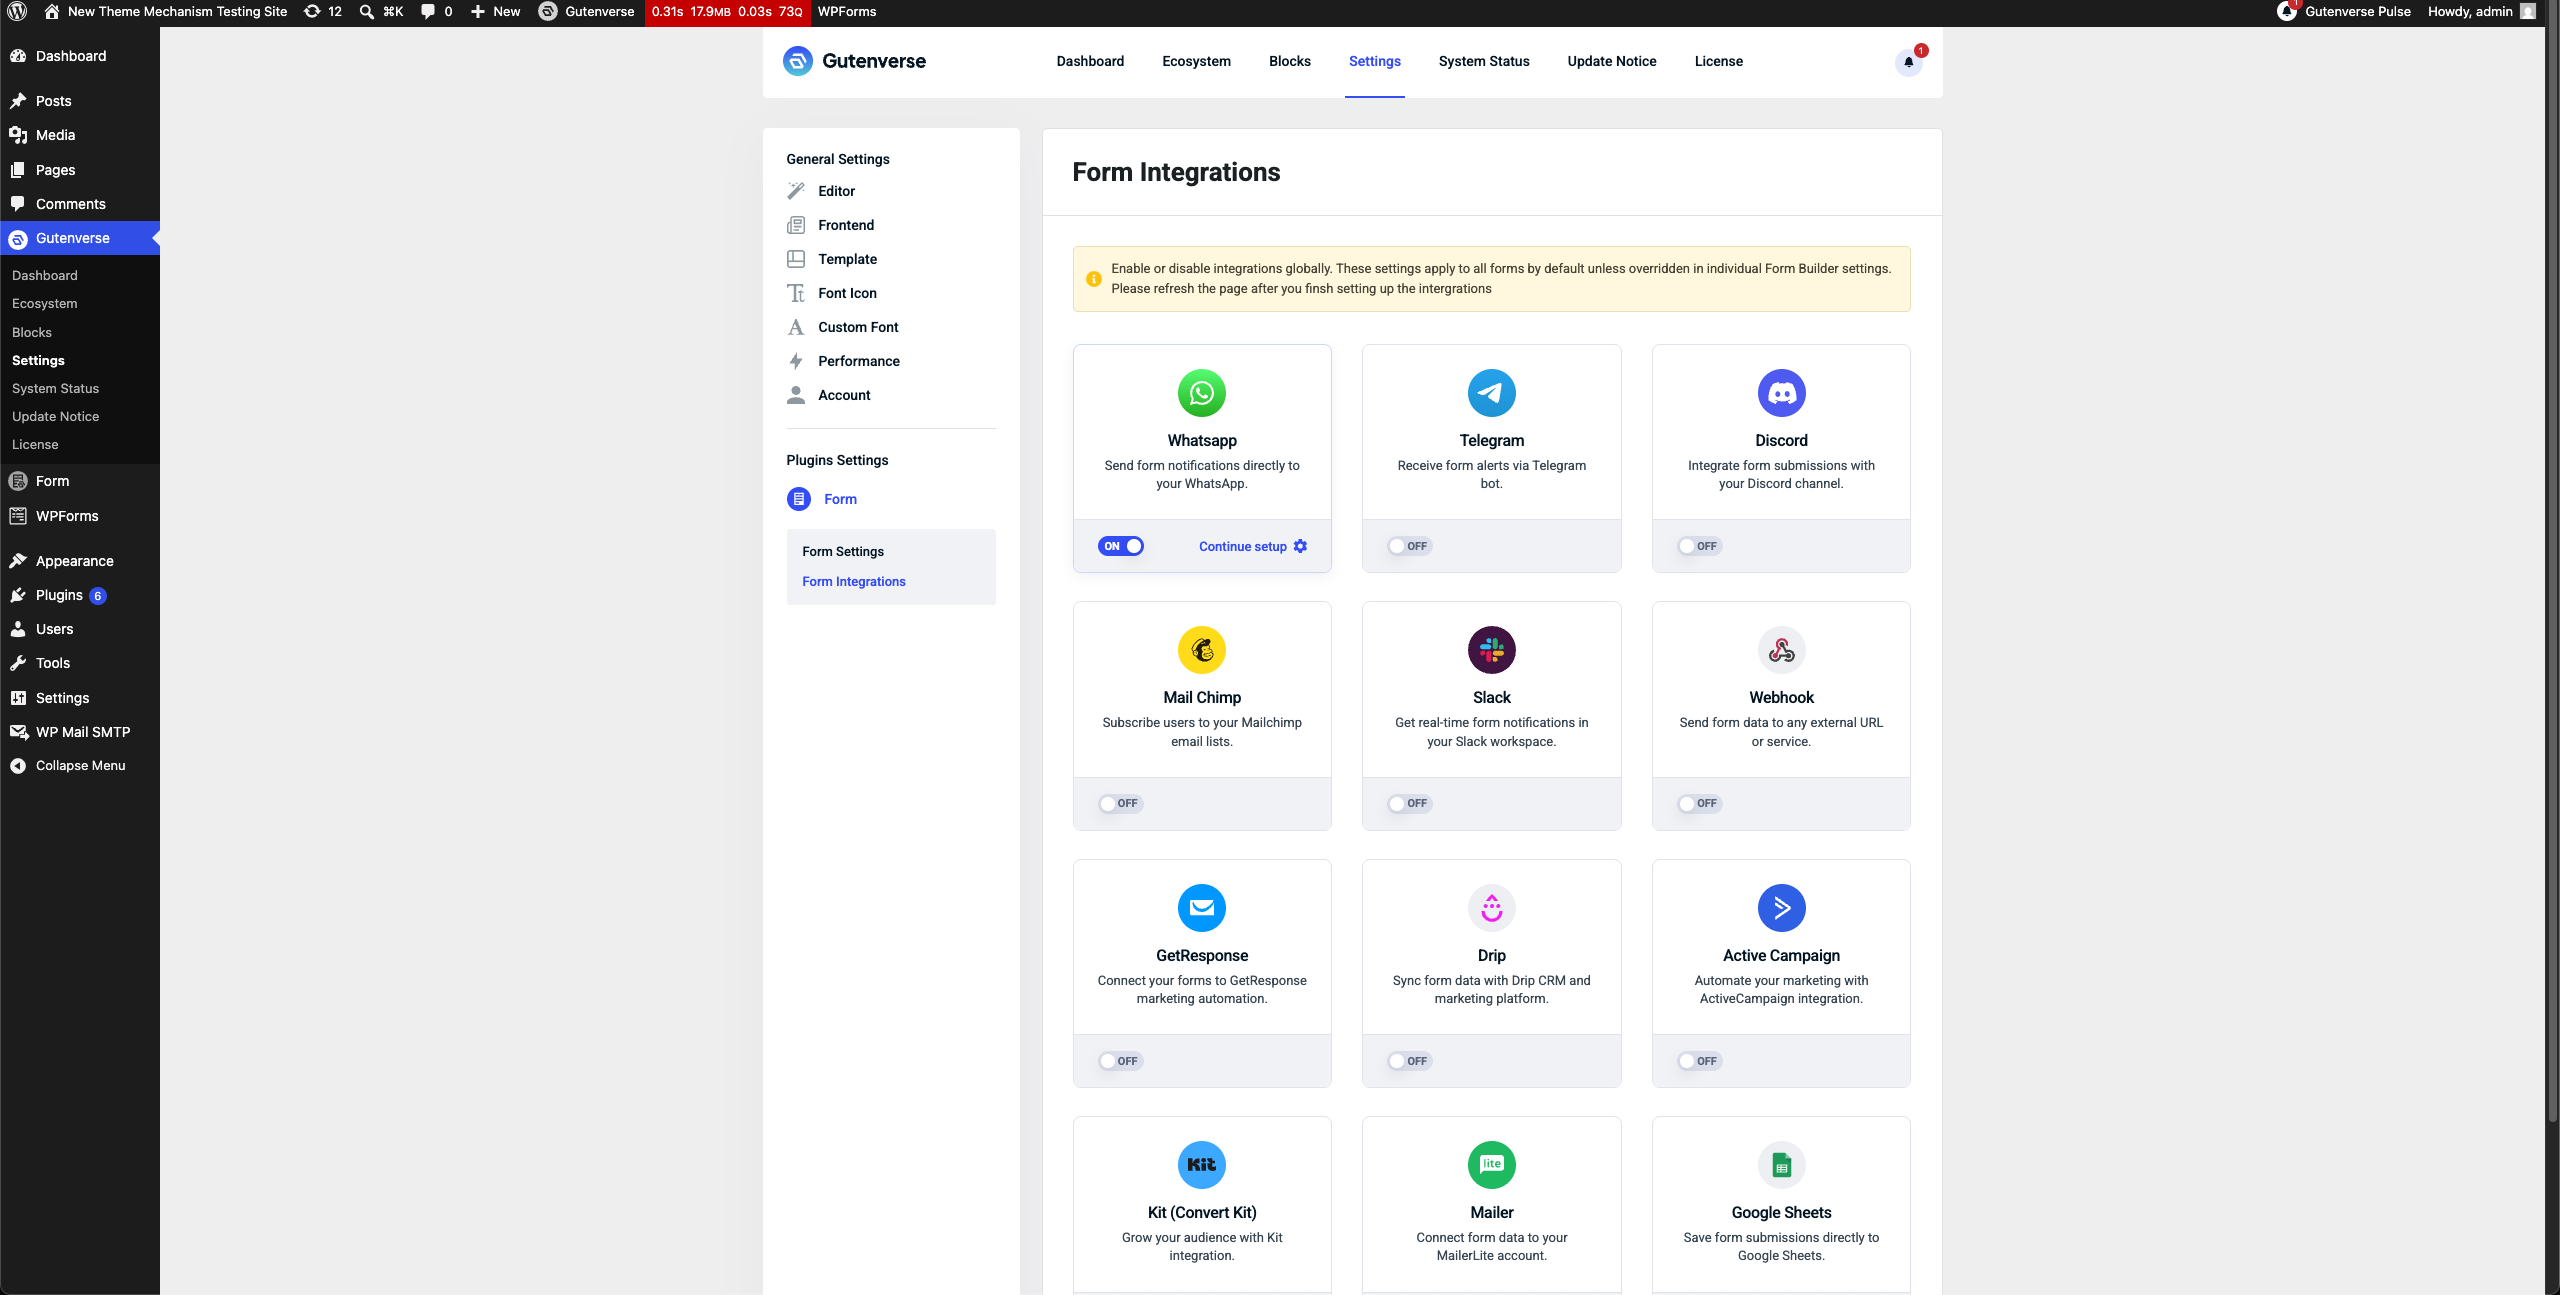Click the Gutenverse logo in the header
This screenshot has width=2560, height=1295.
[855, 61]
